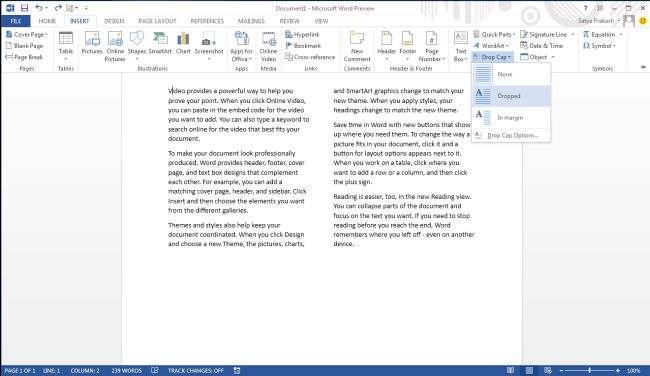650x376 pixels.
Task: Adjust the zoom slider handle
Action: tap(589, 371)
